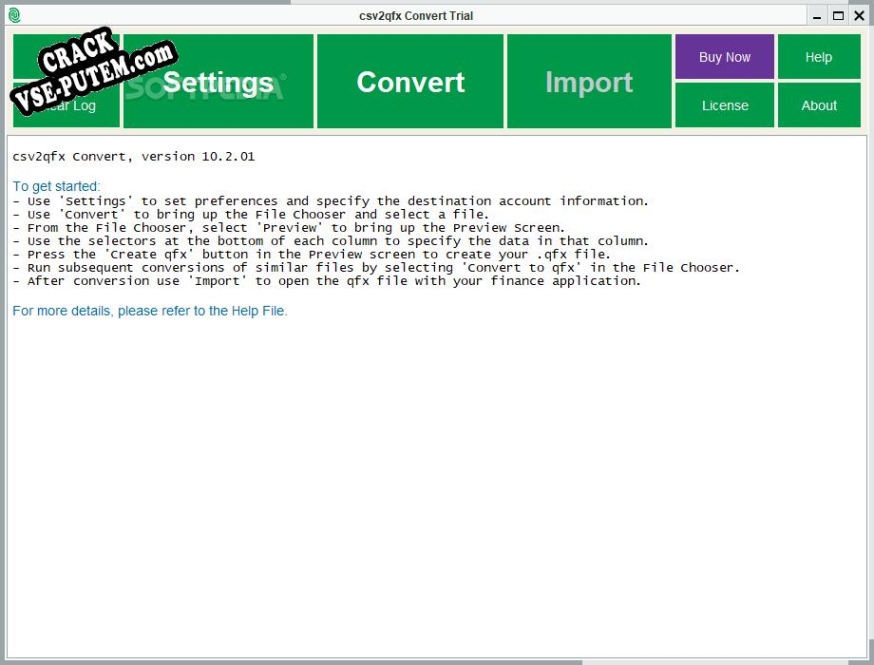Click the horizontal scrollbar along window bottom

437,662
